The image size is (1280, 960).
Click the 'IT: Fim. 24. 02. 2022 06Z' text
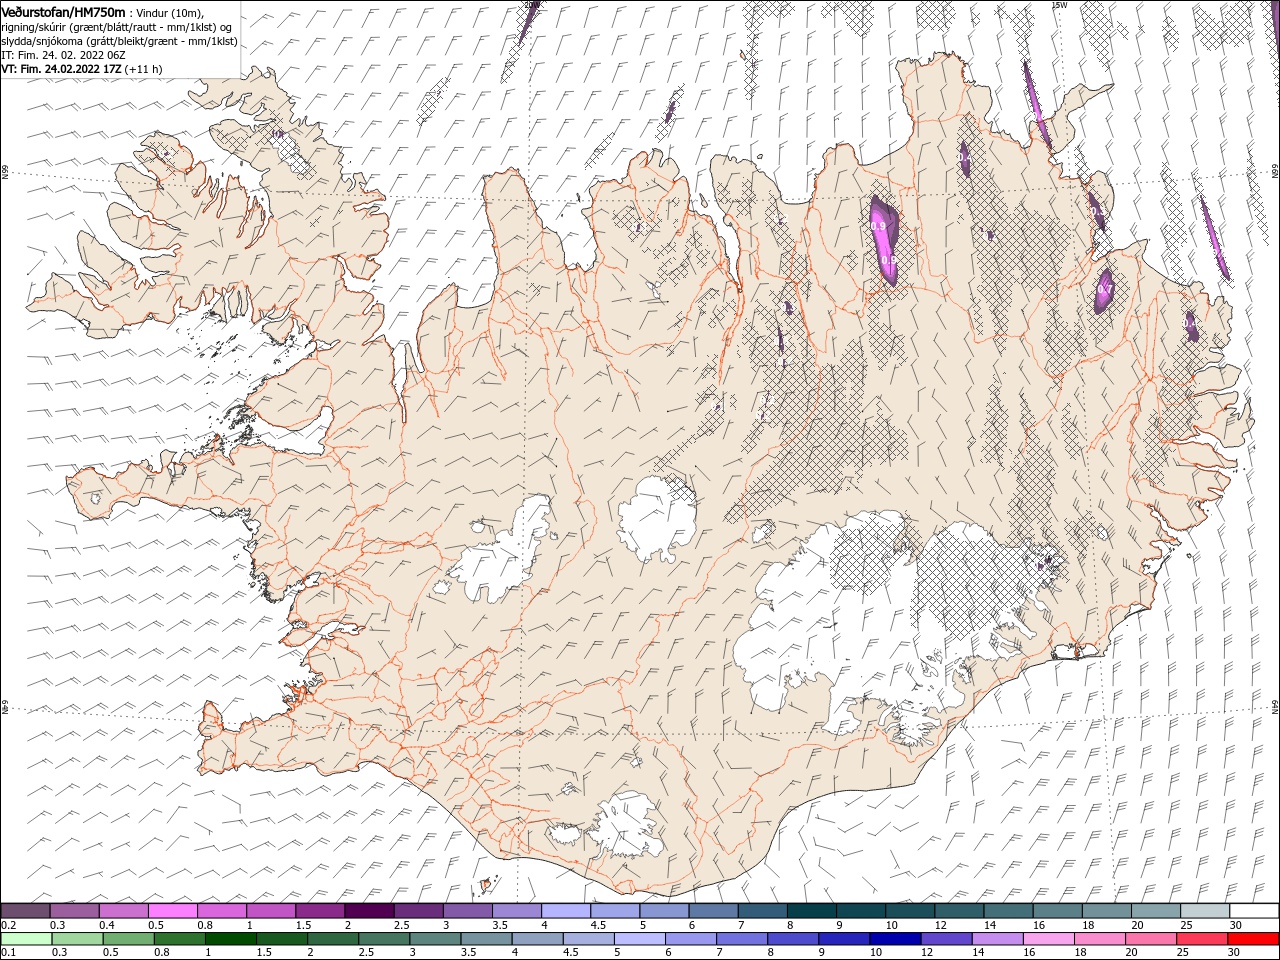click(65, 55)
